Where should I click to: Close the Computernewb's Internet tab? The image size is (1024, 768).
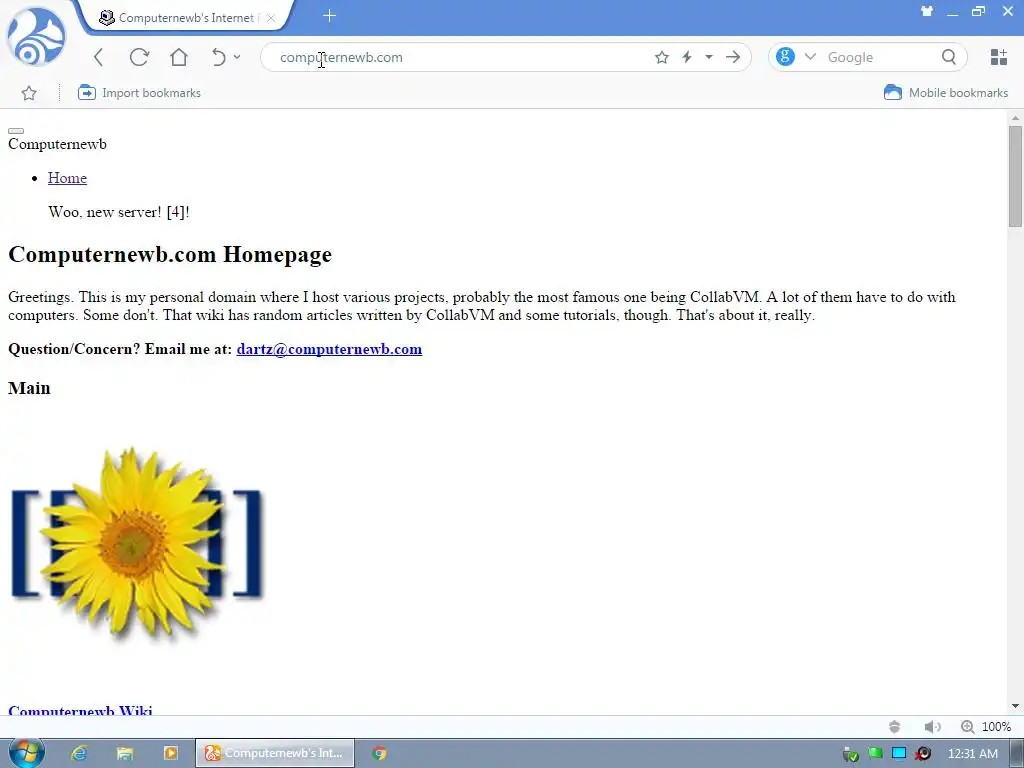pos(271,18)
